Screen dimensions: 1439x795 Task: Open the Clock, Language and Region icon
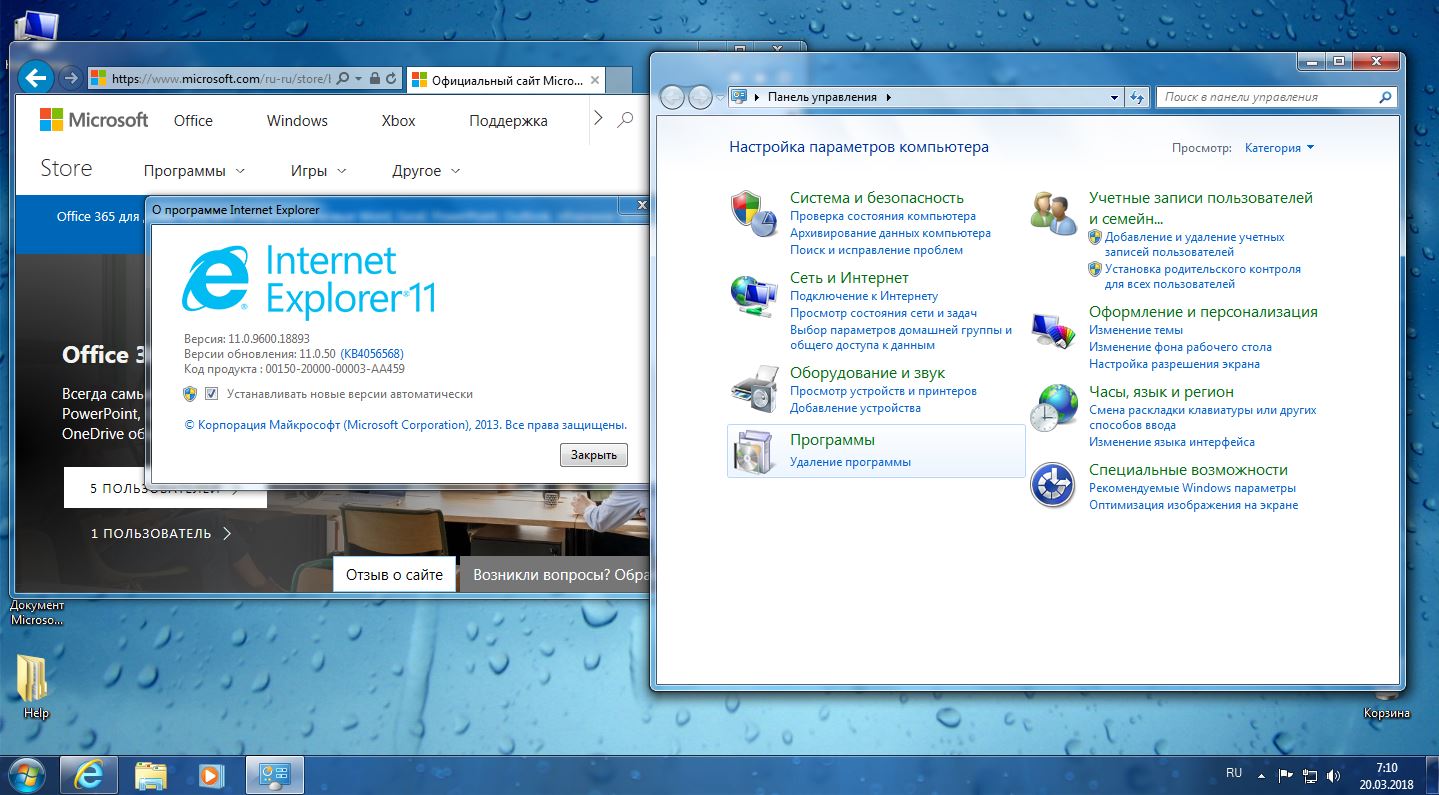(1053, 407)
